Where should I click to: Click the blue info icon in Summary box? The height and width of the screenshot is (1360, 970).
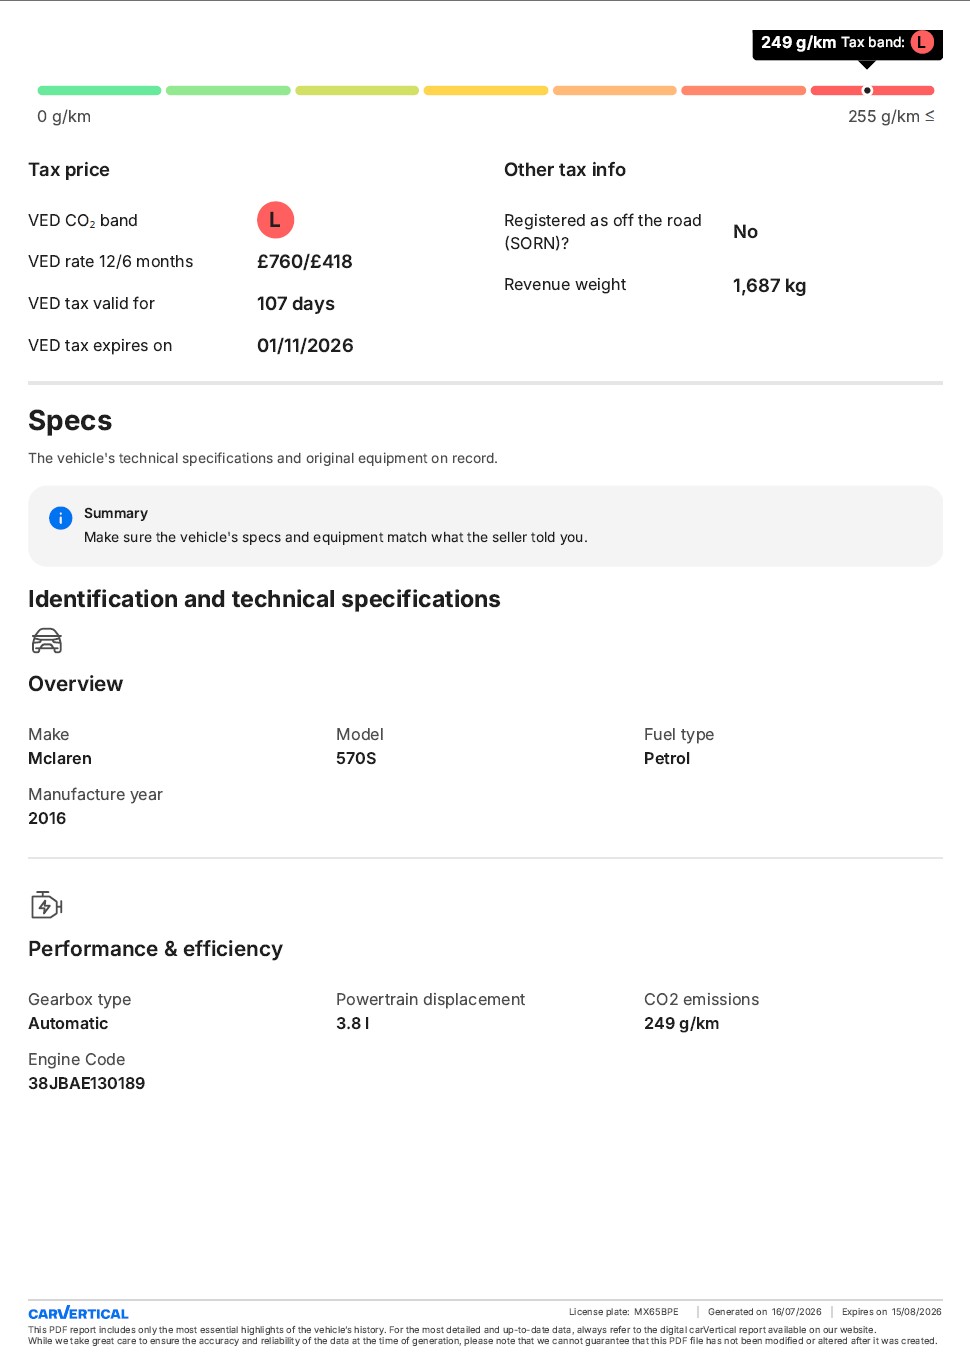coord(61,518)
